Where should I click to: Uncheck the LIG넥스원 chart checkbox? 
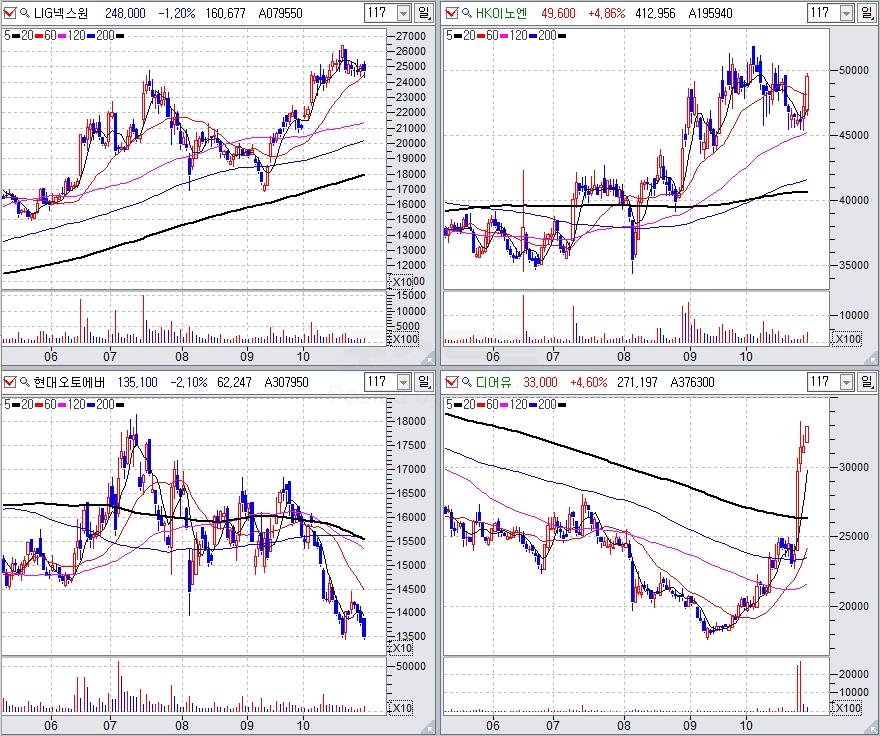(x=9, y=13)
